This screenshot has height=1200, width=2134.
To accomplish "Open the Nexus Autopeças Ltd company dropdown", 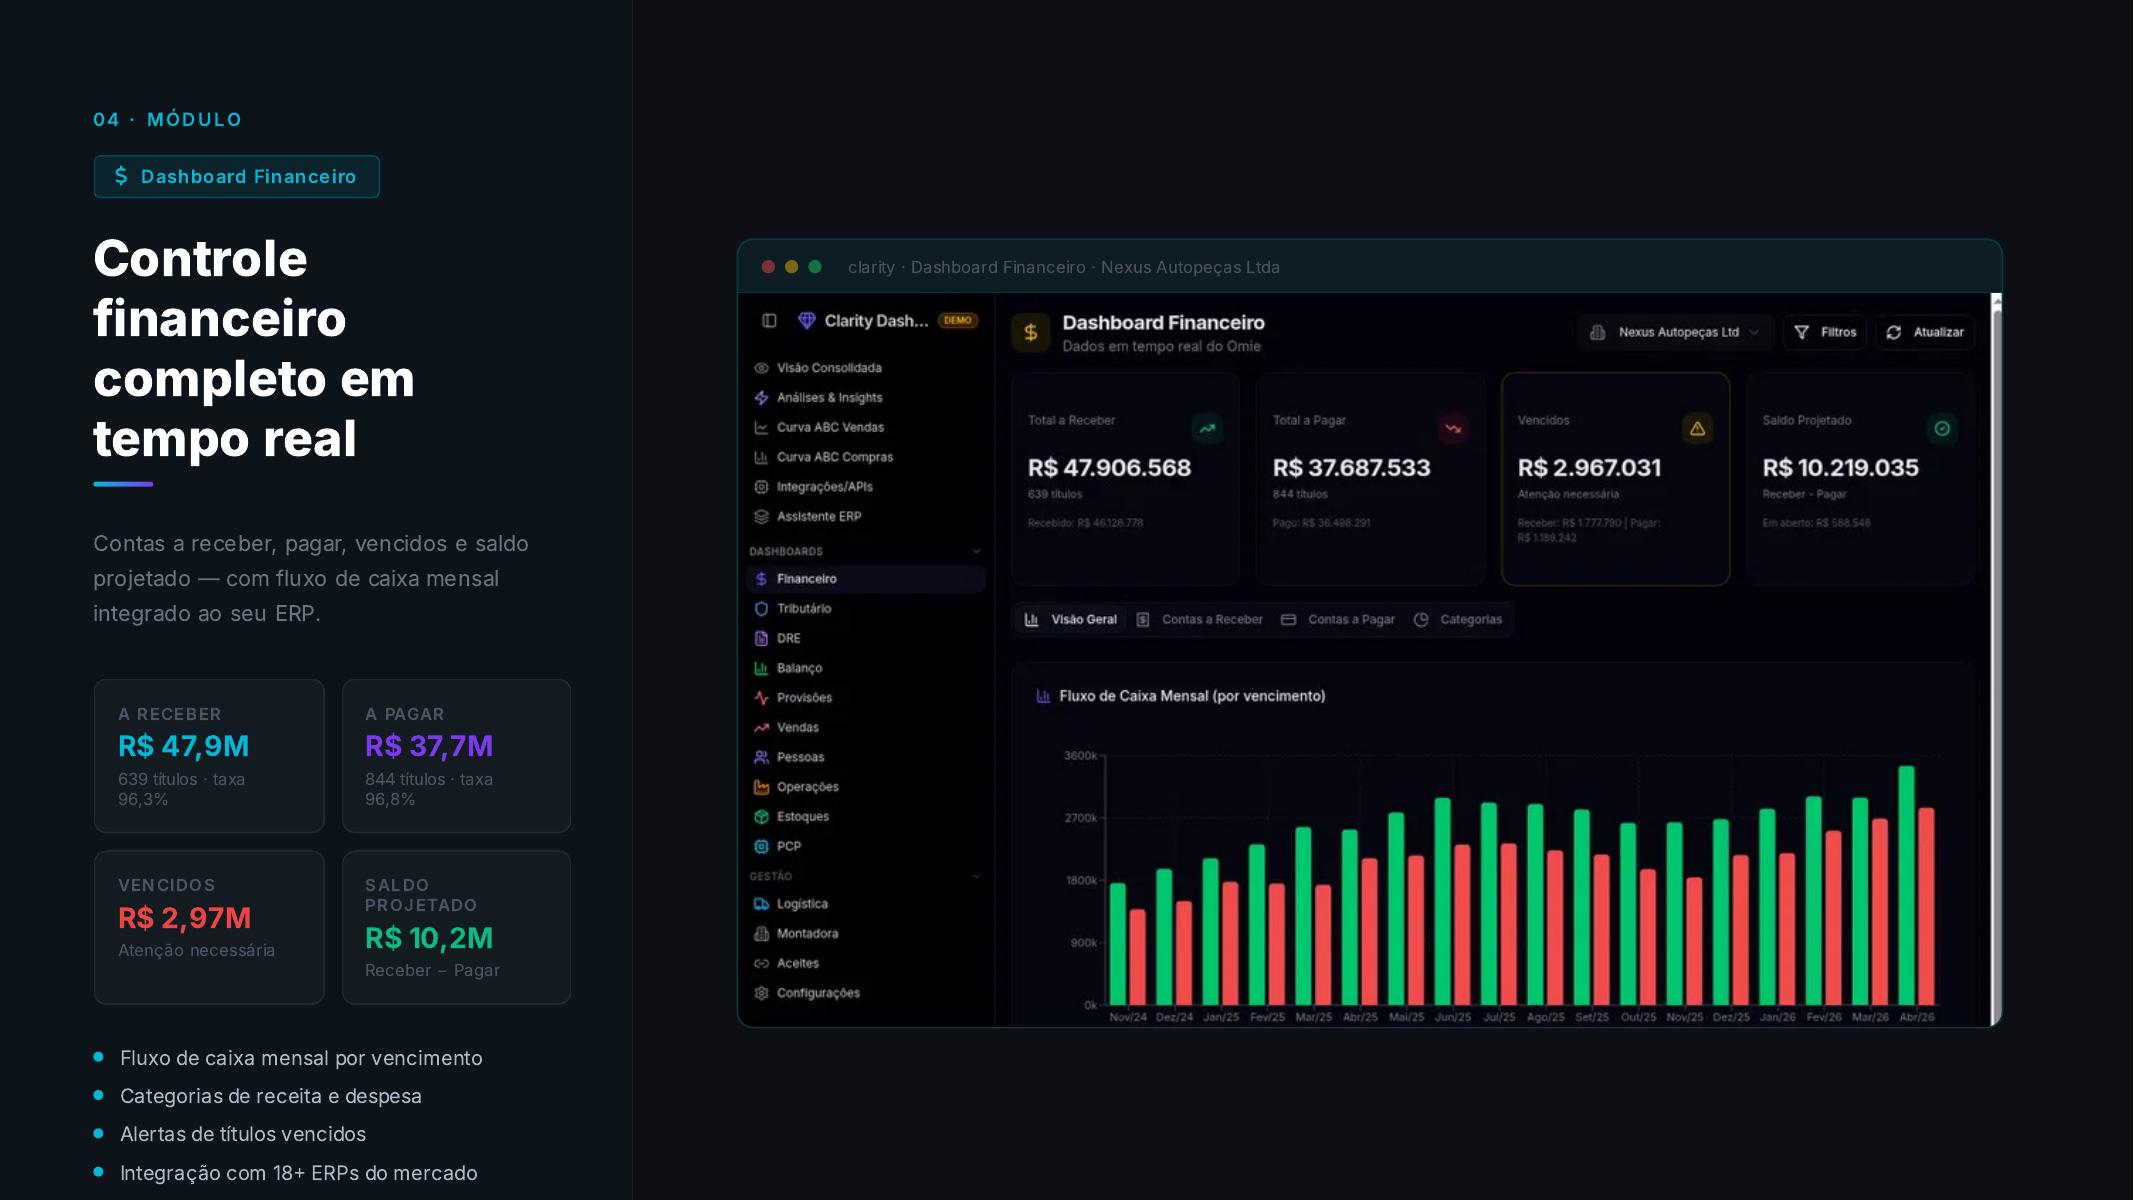I will tap(1675, 332).
